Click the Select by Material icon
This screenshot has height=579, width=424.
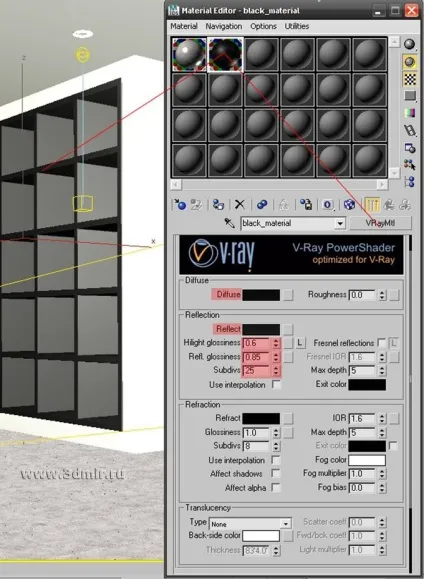click(x=410, y=165)
